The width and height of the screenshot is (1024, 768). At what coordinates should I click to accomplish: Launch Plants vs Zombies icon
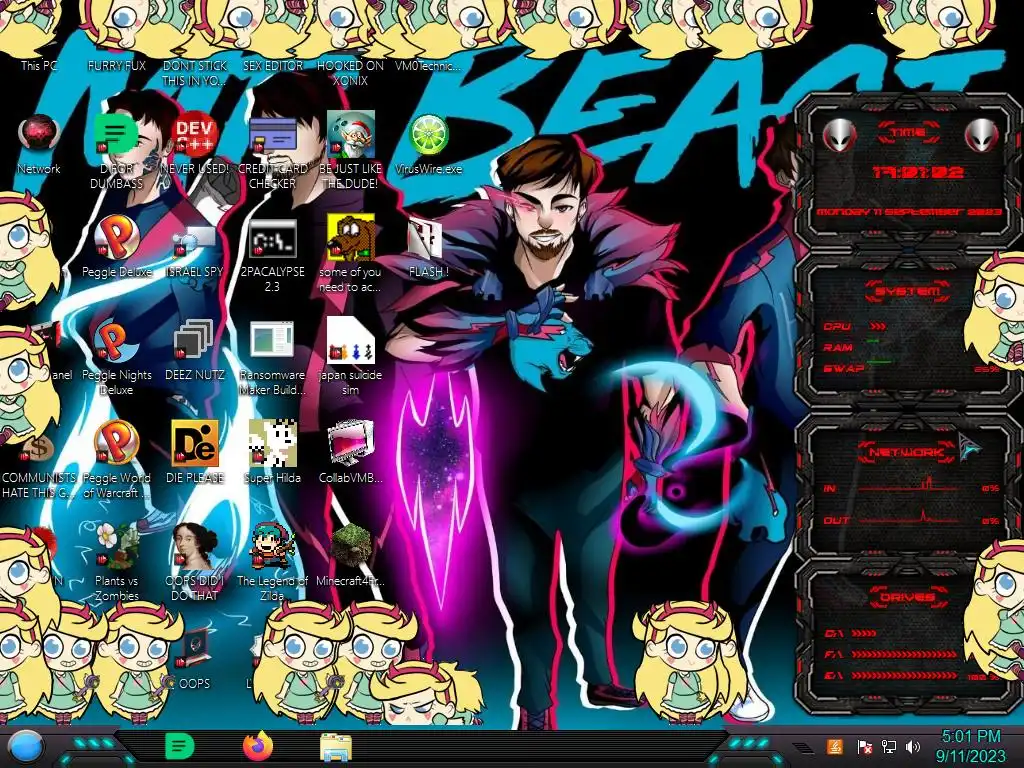tap(116, 546)
